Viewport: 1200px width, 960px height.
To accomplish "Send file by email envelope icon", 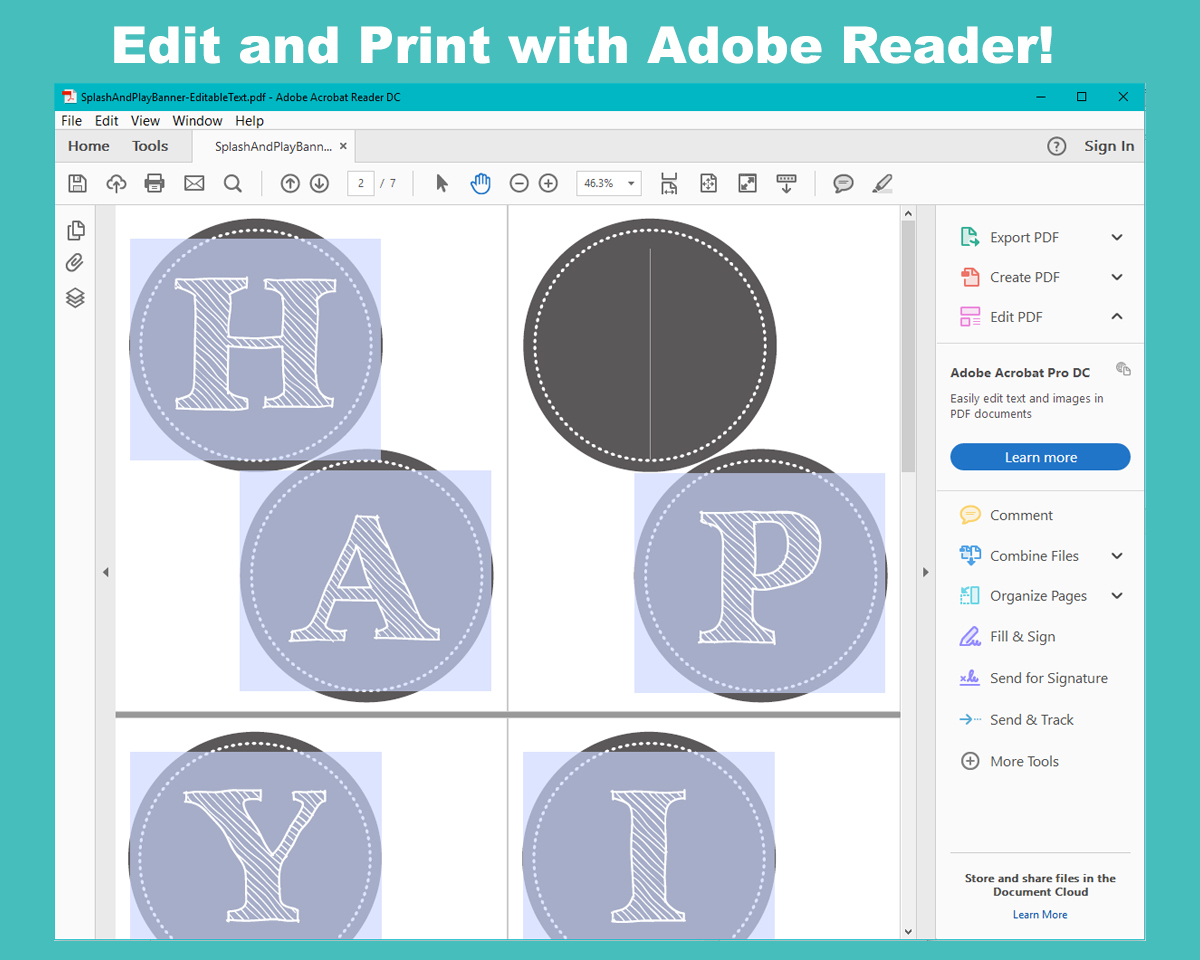I will click(194, 183).
